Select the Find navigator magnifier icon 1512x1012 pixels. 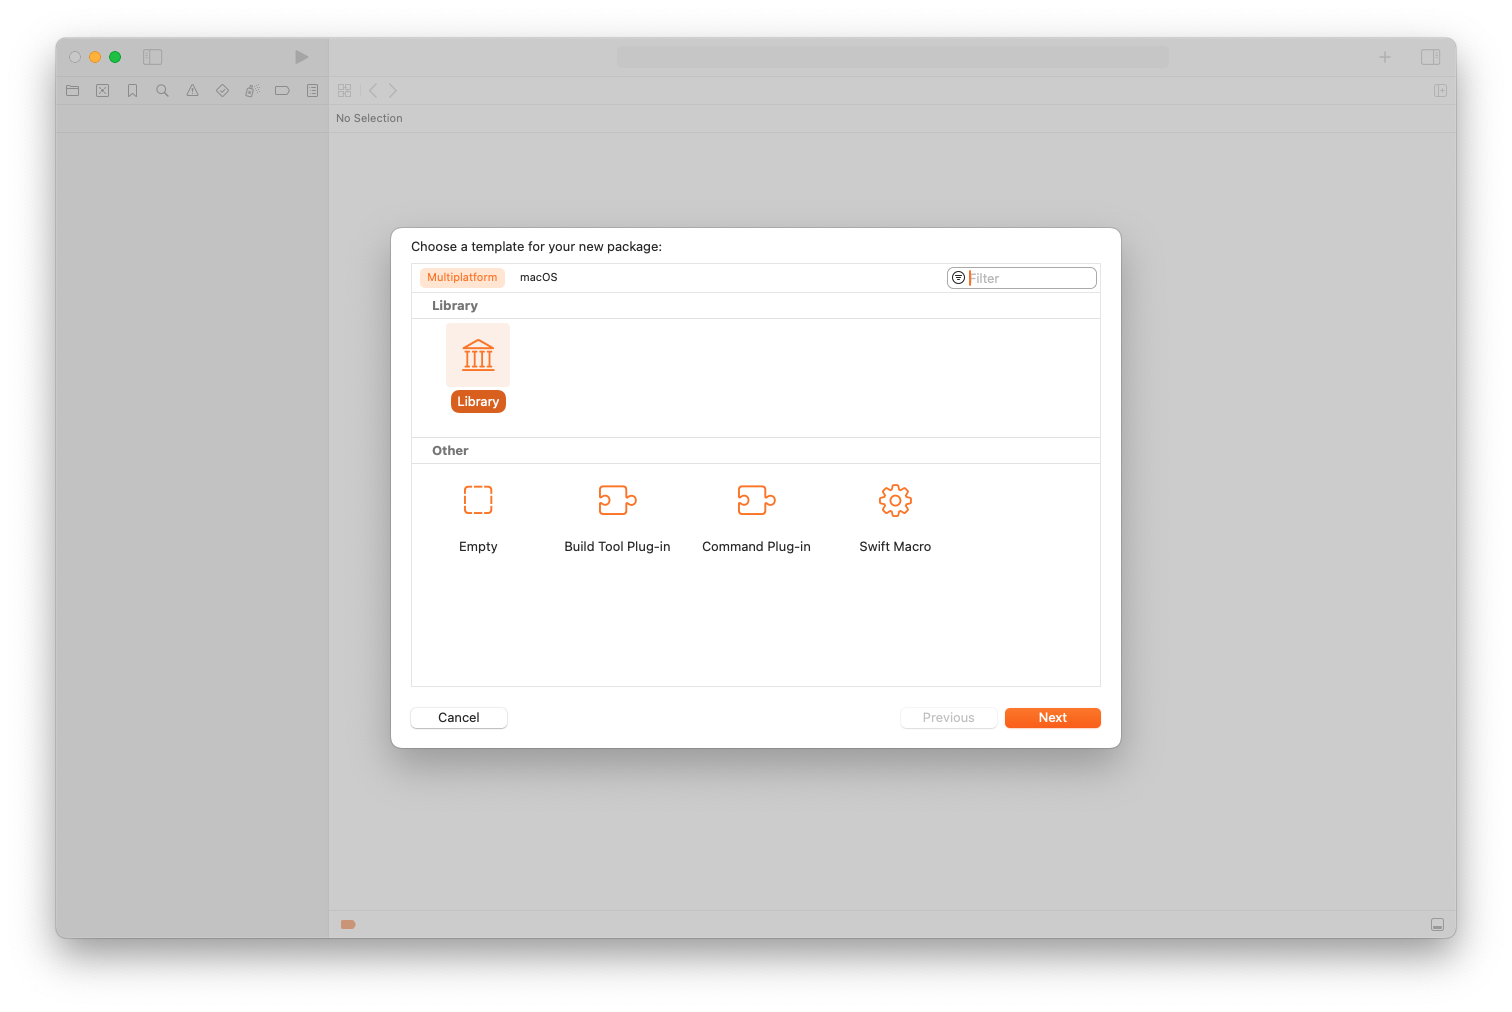tap(162, 90)
